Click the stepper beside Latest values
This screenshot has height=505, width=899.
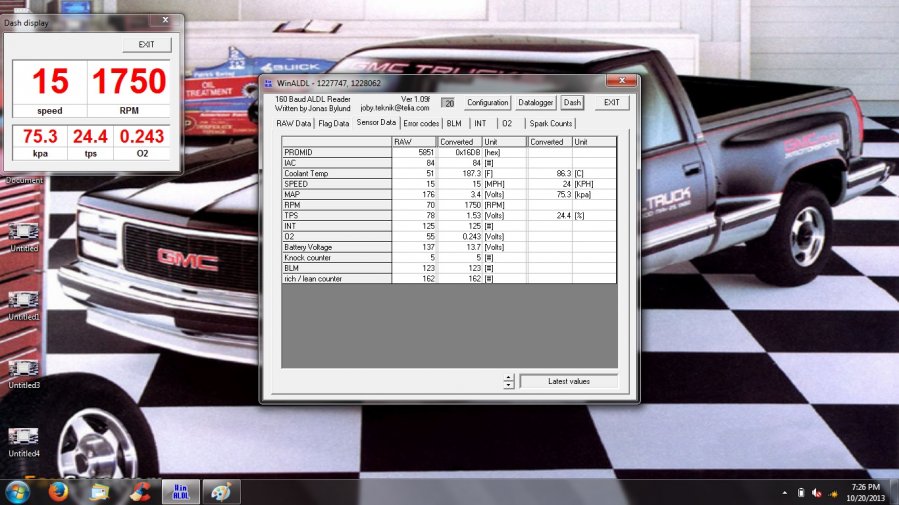pos(509,381)
